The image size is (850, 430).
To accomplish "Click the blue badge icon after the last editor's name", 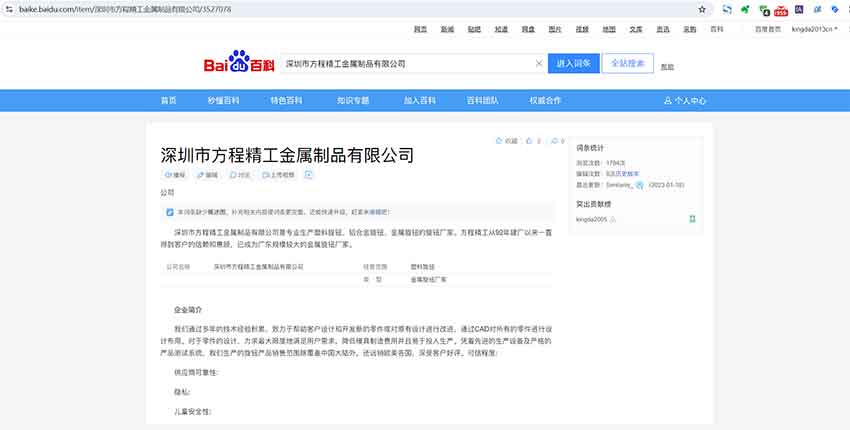I will point(640,185).
